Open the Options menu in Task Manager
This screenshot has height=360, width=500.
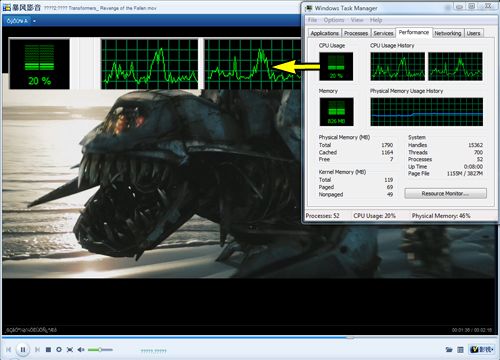point(334,20)
